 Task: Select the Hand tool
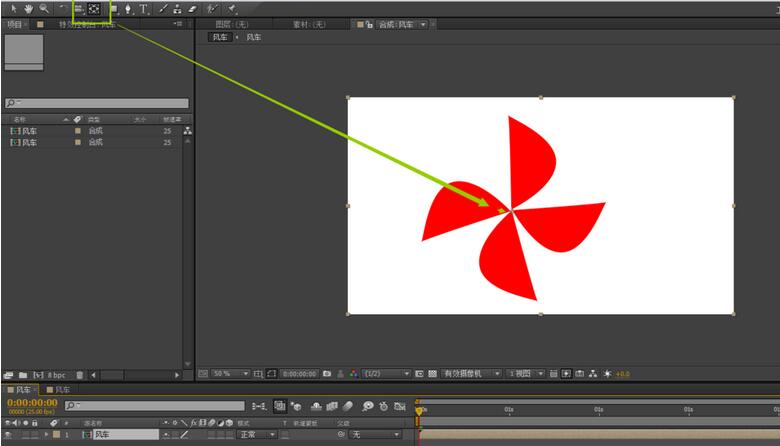point(29,8)
